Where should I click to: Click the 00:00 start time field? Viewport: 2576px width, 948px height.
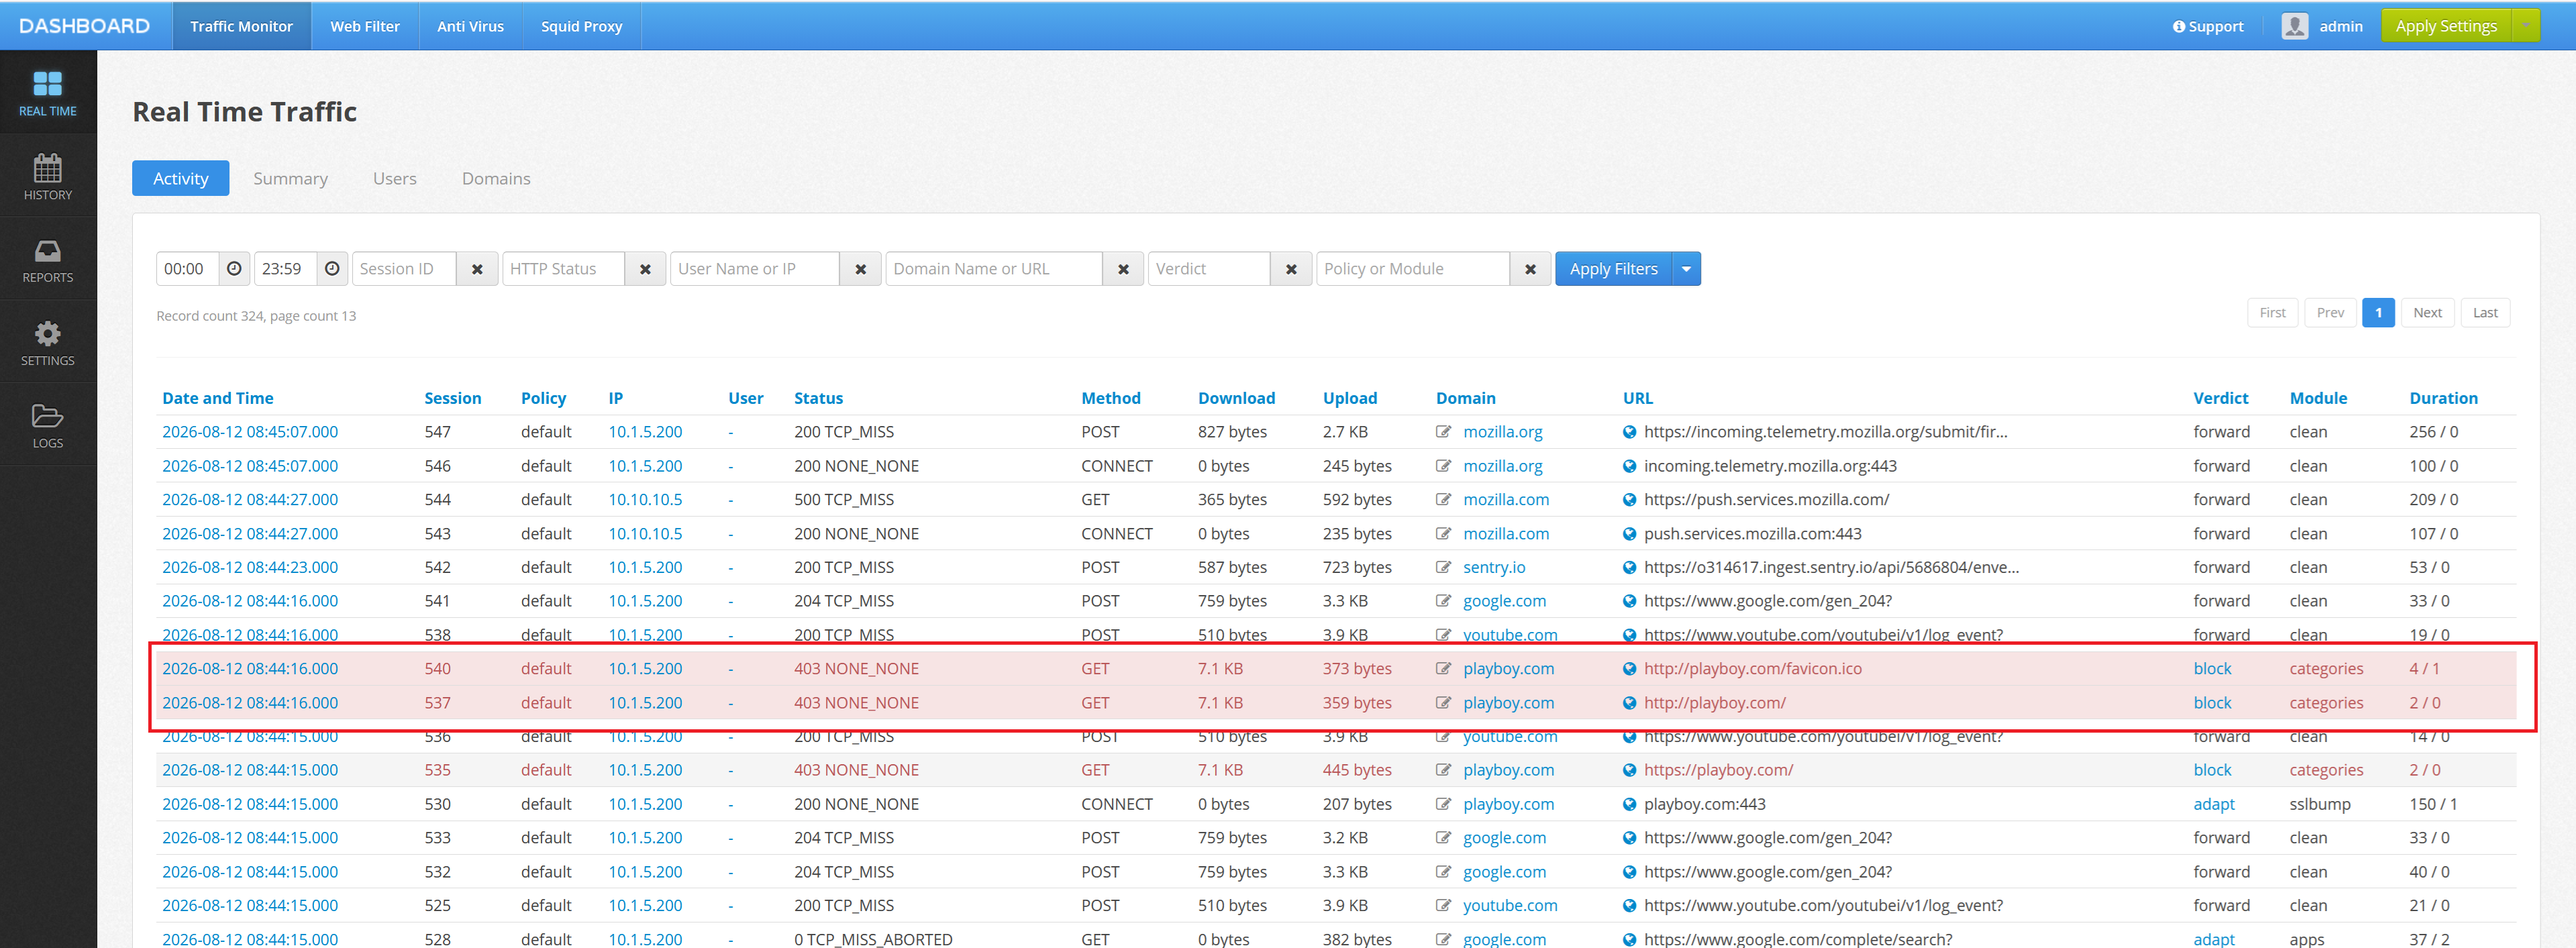[188, 269]
